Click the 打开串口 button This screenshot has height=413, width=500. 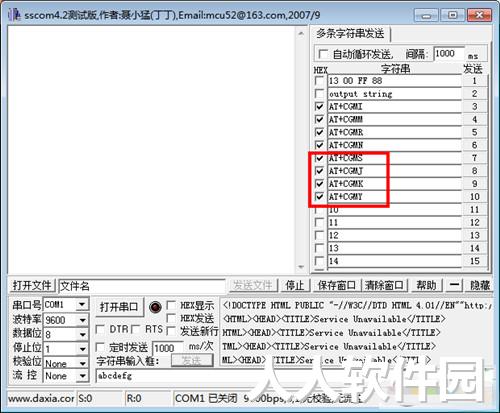click(x=119, y=307)
